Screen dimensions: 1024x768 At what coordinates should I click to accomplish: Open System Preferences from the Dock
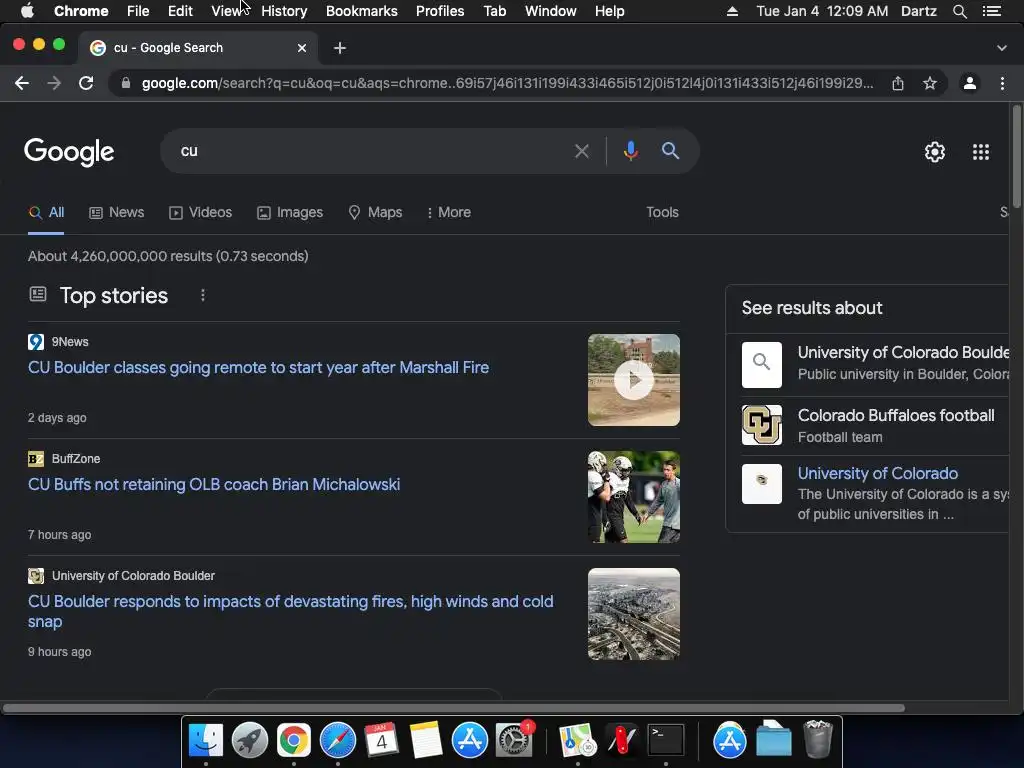click(514, 740)
